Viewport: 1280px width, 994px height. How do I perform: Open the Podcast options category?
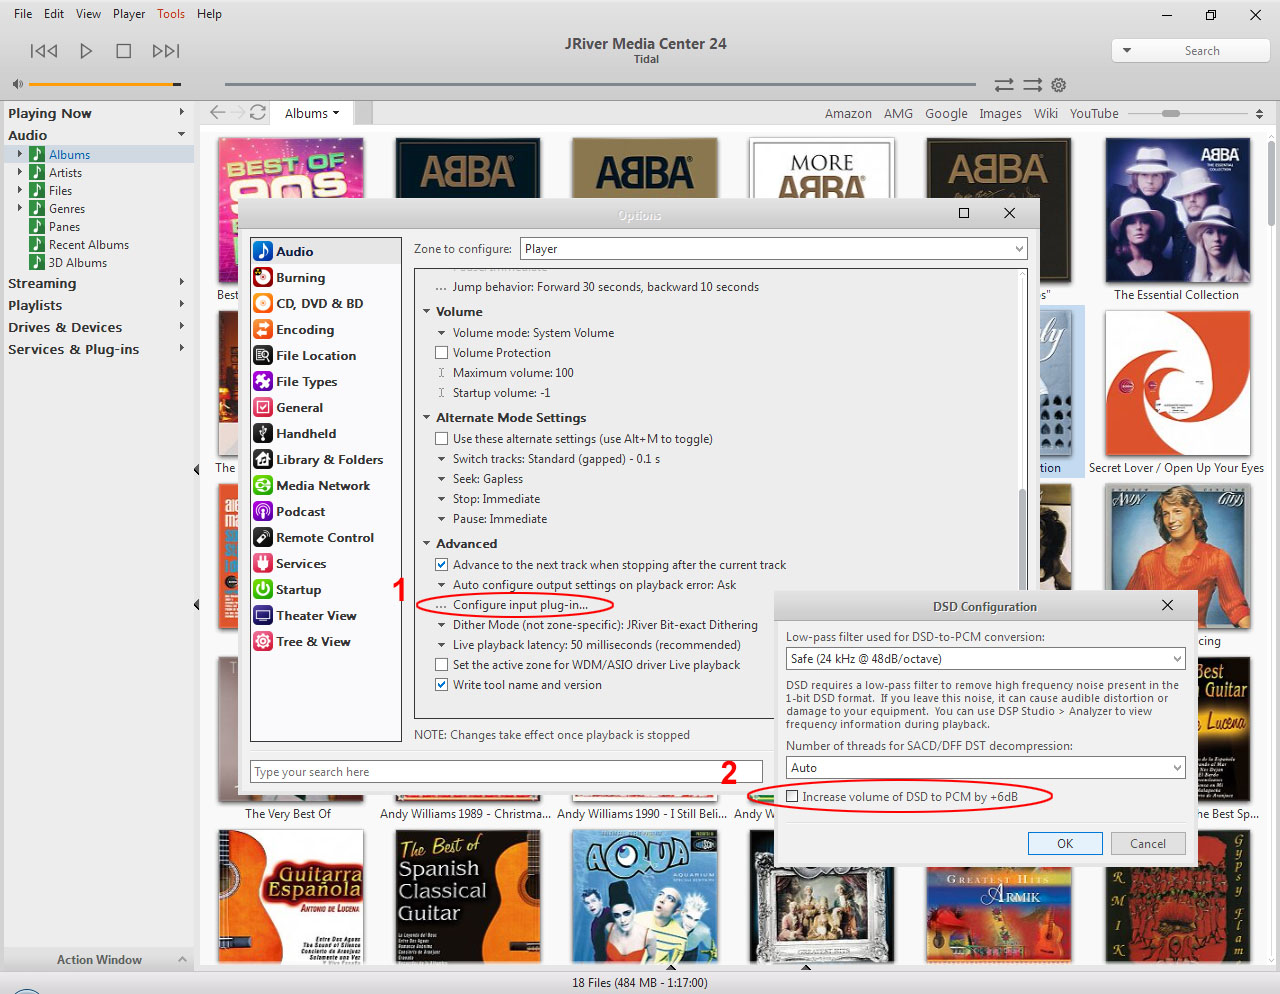(300, 511)
